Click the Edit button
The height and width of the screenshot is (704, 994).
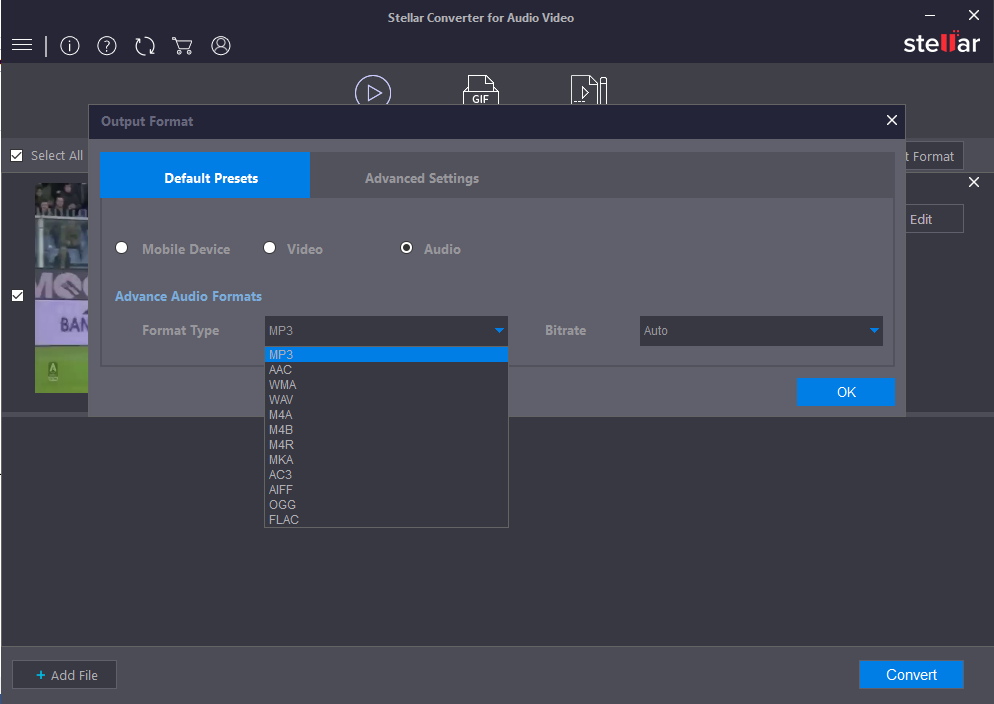[x=934, y=219]
